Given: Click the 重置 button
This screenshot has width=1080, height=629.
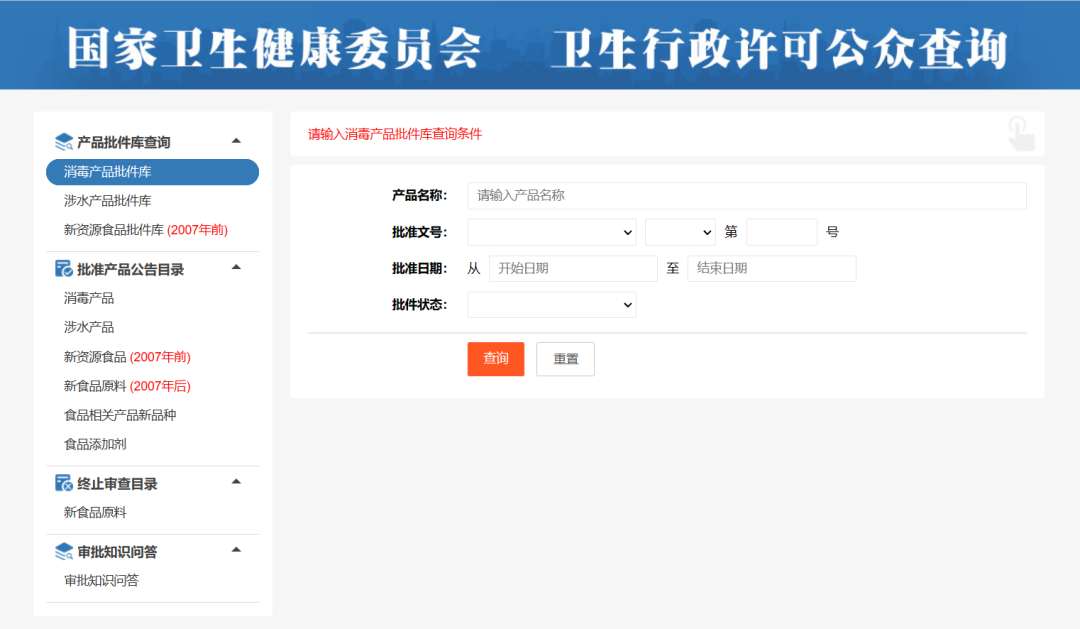Looking at the screenshot, I should [x=565, y=359].
